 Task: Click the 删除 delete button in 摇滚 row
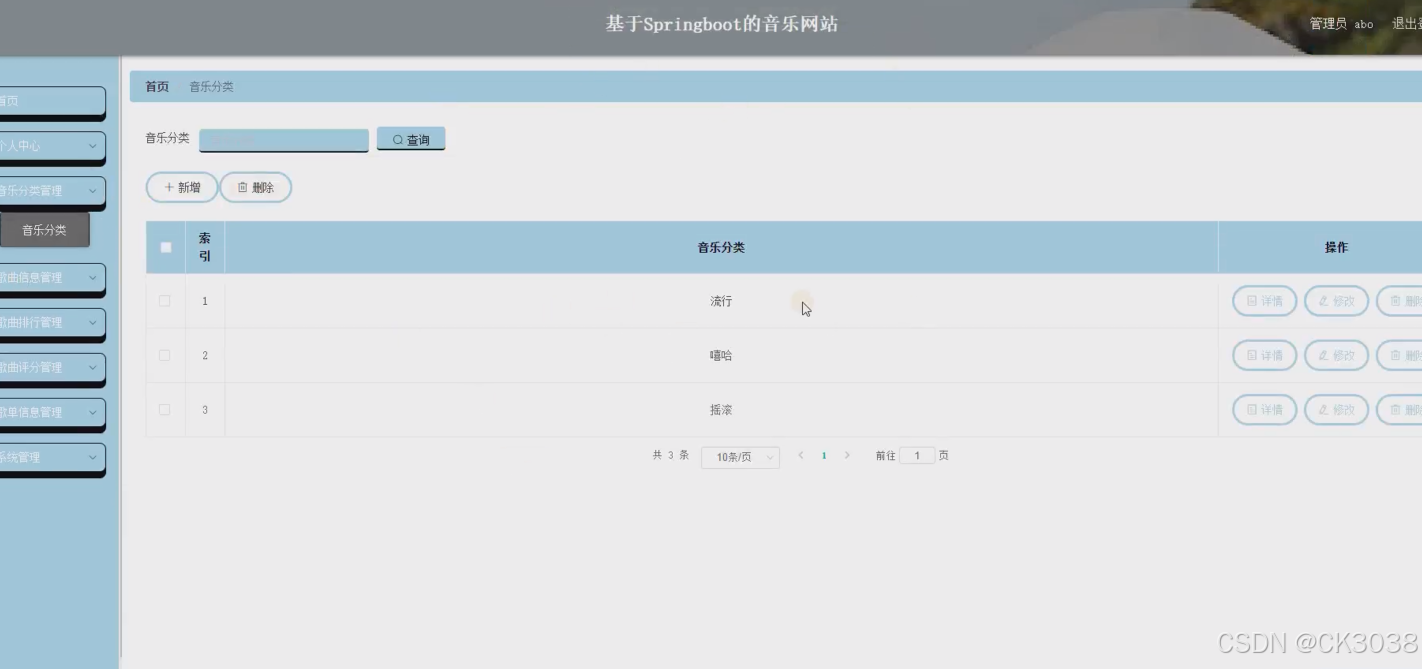[1400, 409]
